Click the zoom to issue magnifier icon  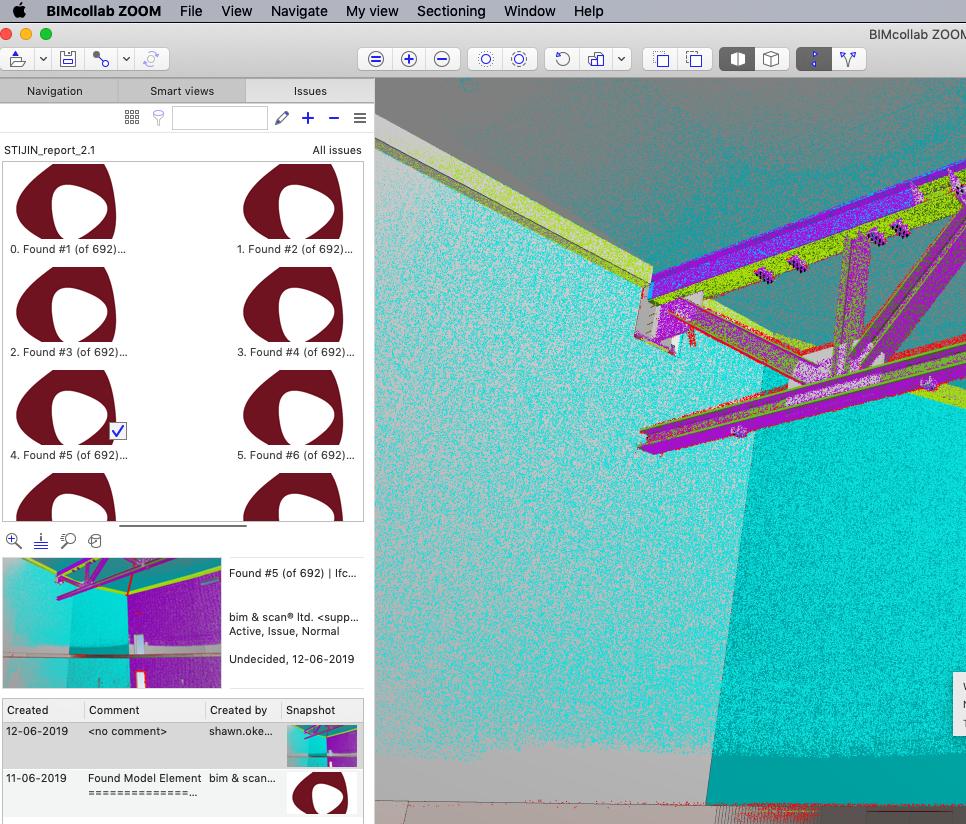[14, 541]
